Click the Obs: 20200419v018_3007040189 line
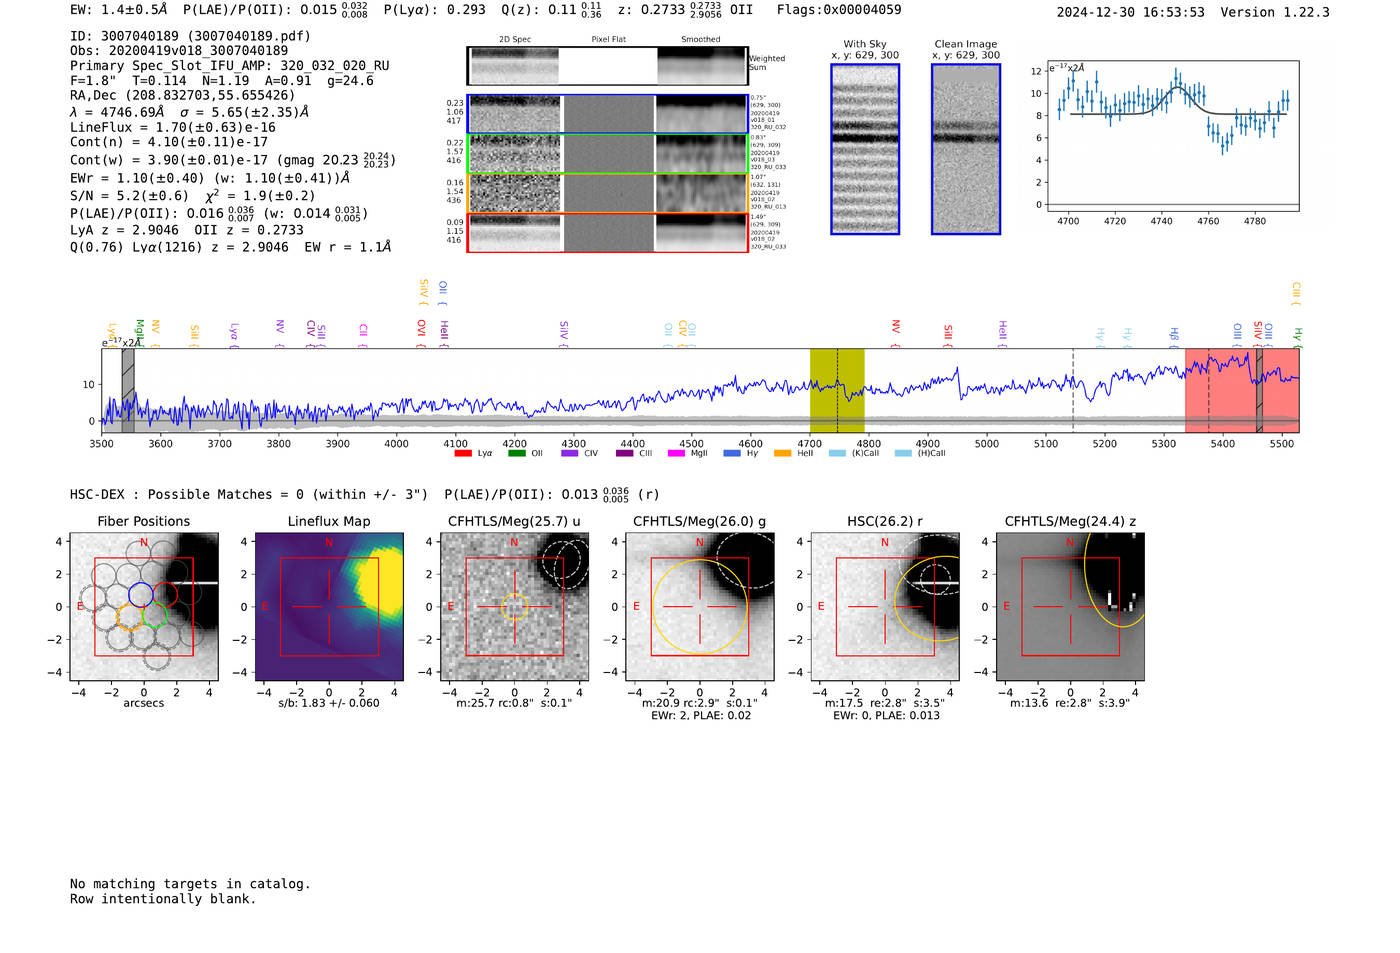This screenshot has width=1400, height=953. (x=179, y=51)
